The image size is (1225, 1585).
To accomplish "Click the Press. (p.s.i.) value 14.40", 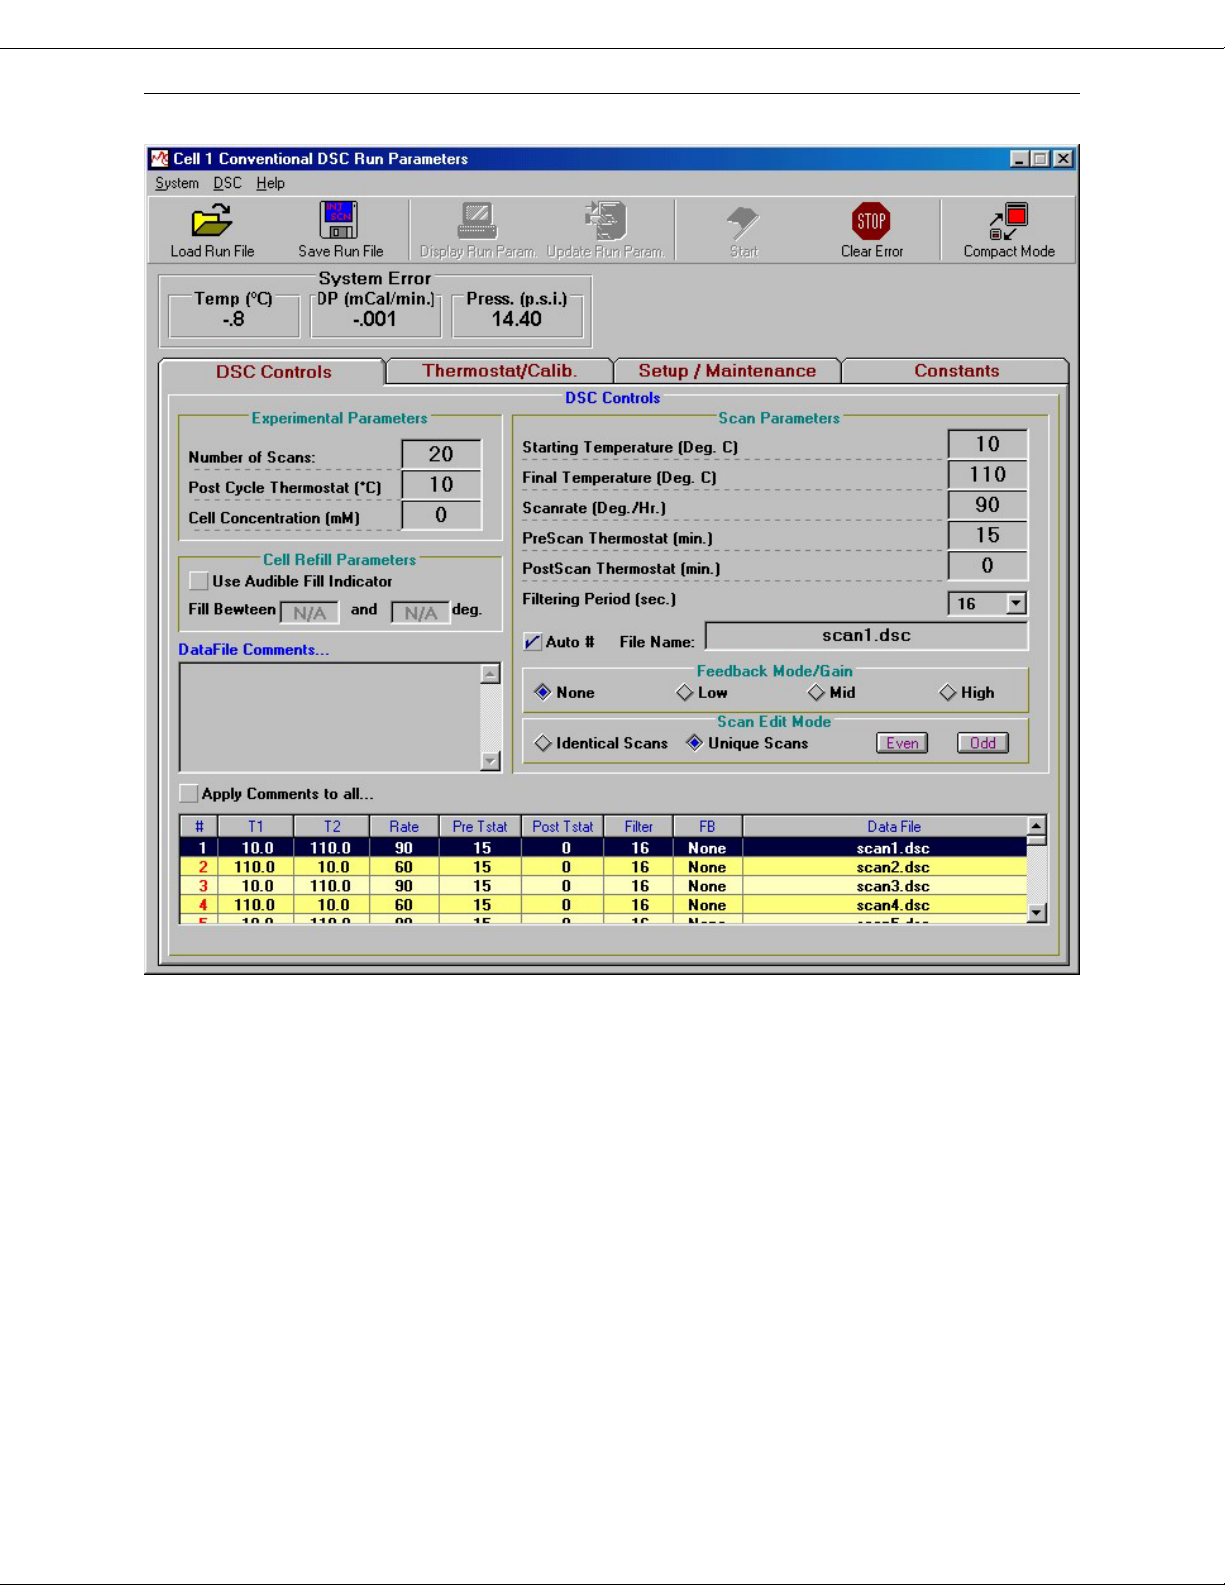I will pos(516,319).
